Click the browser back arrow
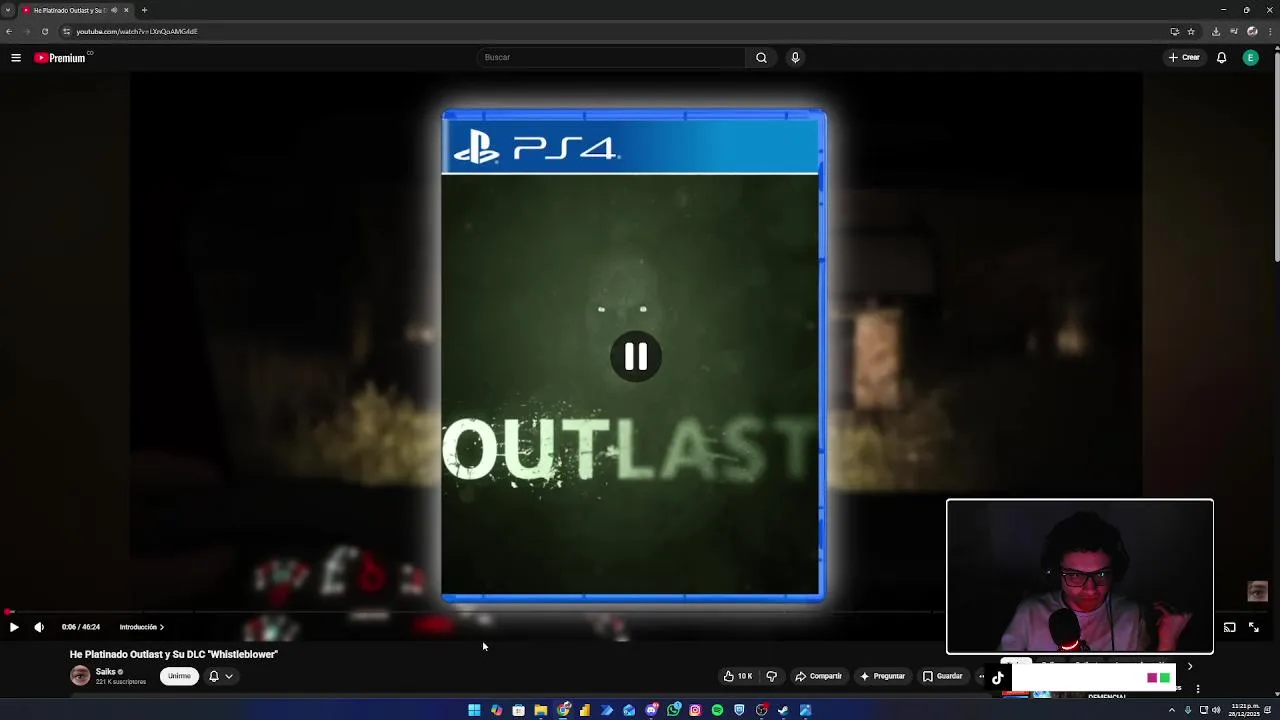The image size is (1280, 720). coord(9,31)
